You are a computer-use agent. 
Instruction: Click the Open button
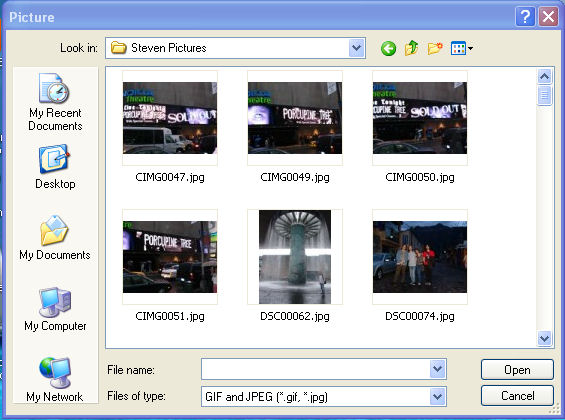[x=517, y=370]
